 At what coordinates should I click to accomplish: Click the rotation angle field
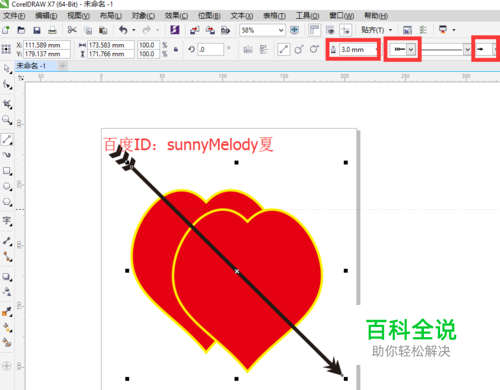coord(210,50)
